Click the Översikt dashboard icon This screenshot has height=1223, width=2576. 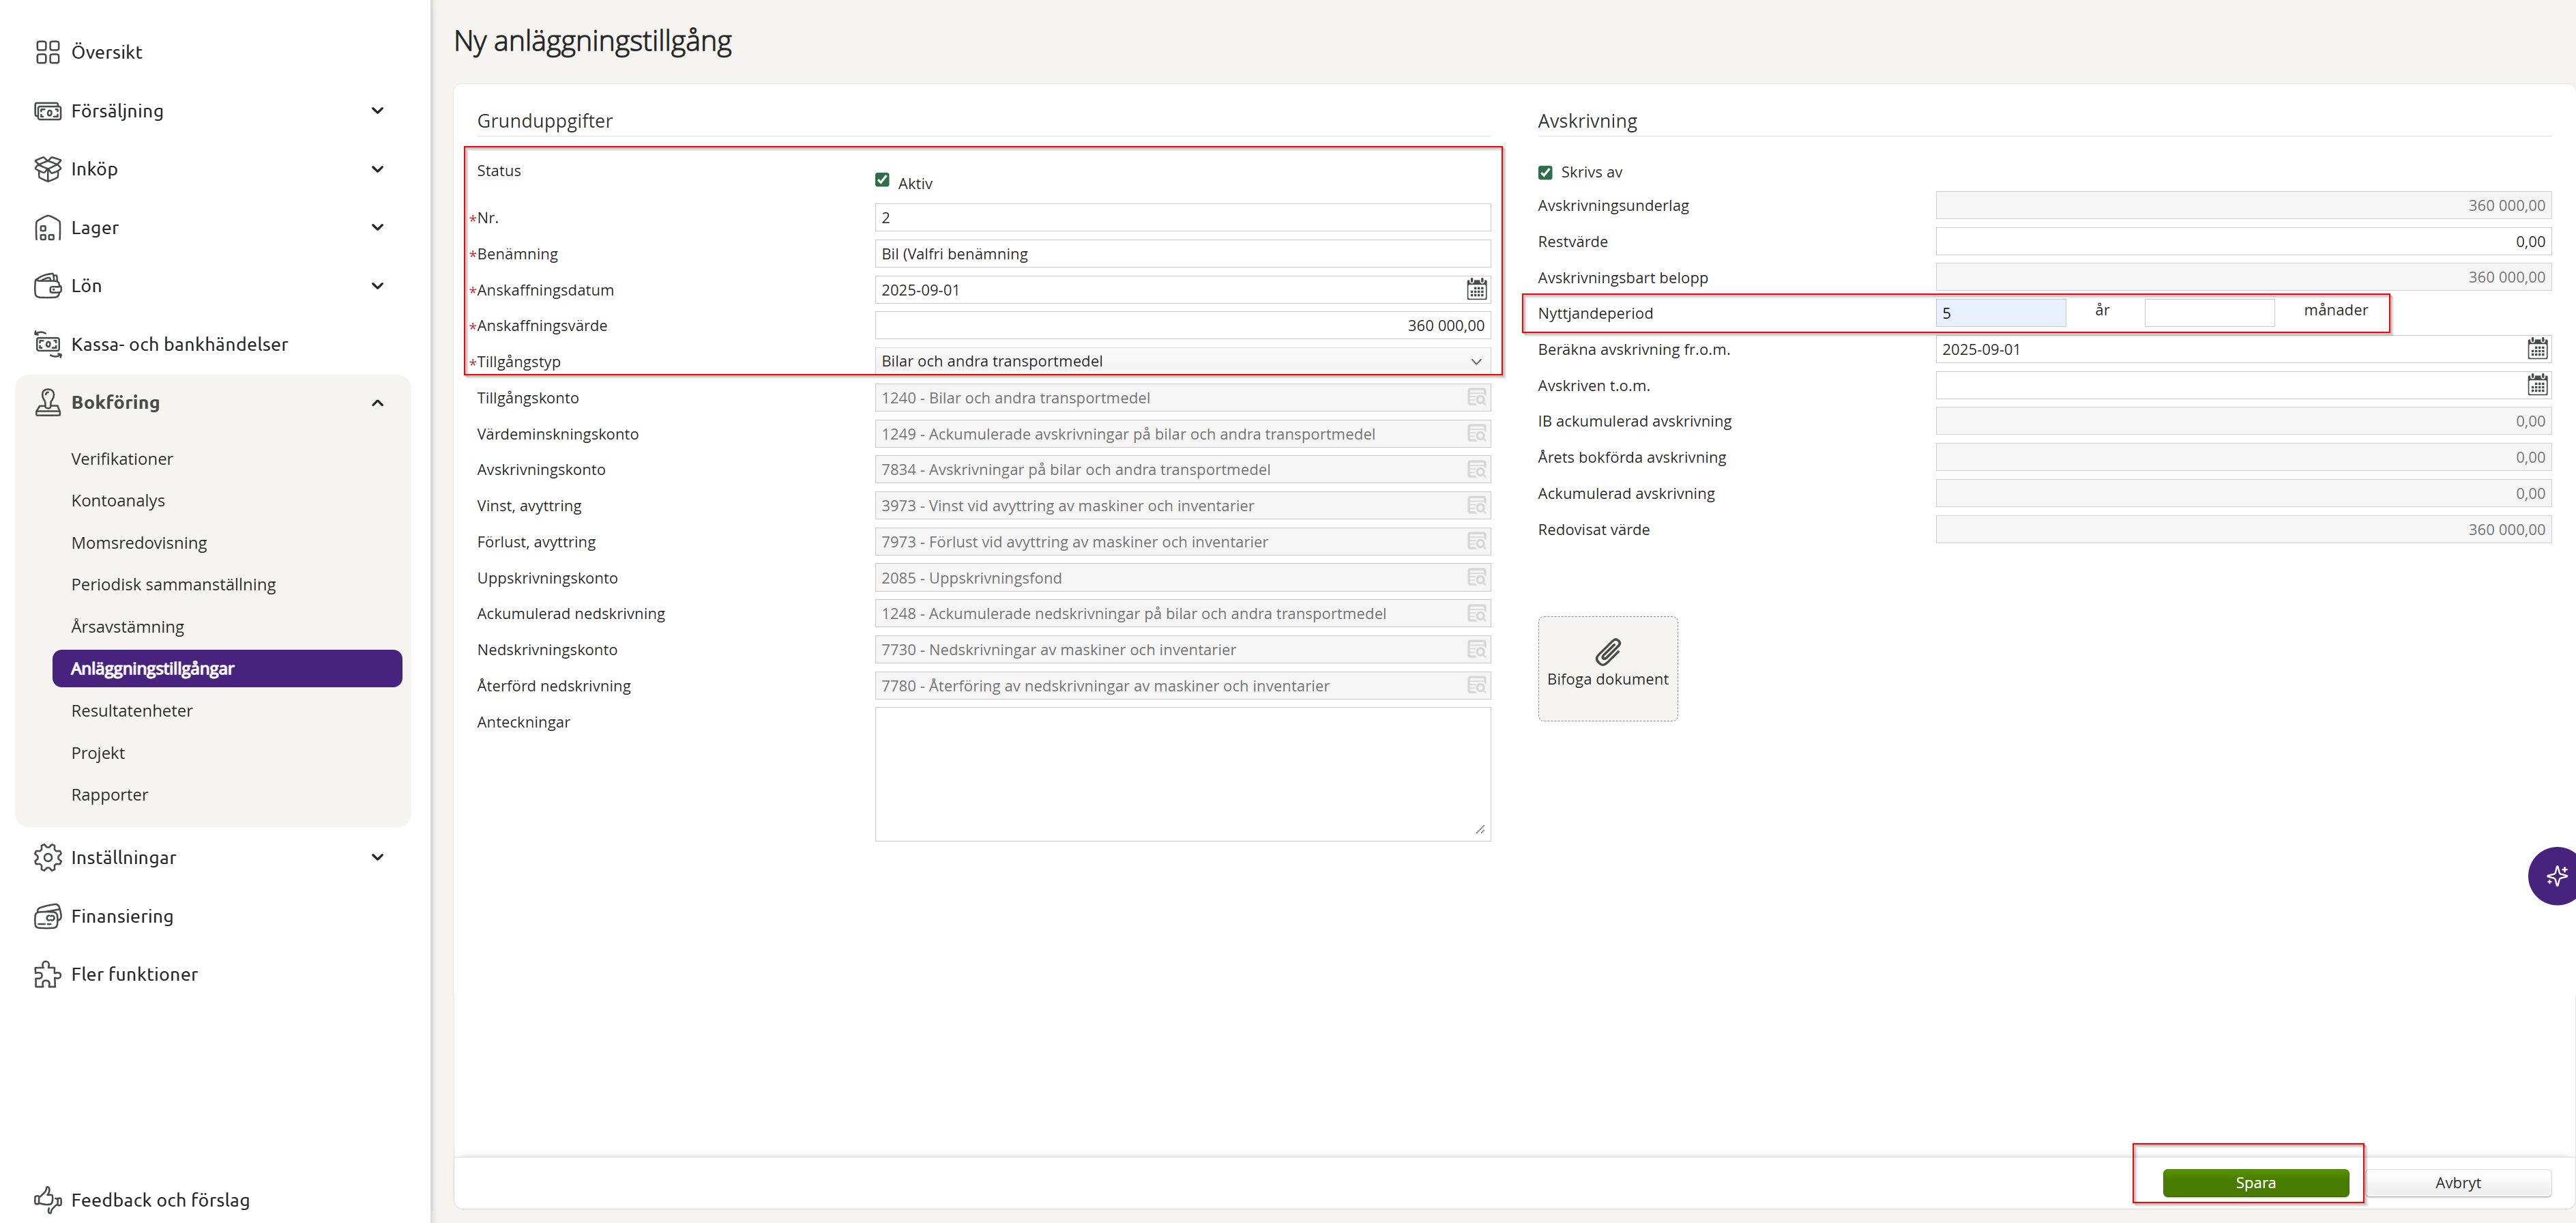[47, 52]
